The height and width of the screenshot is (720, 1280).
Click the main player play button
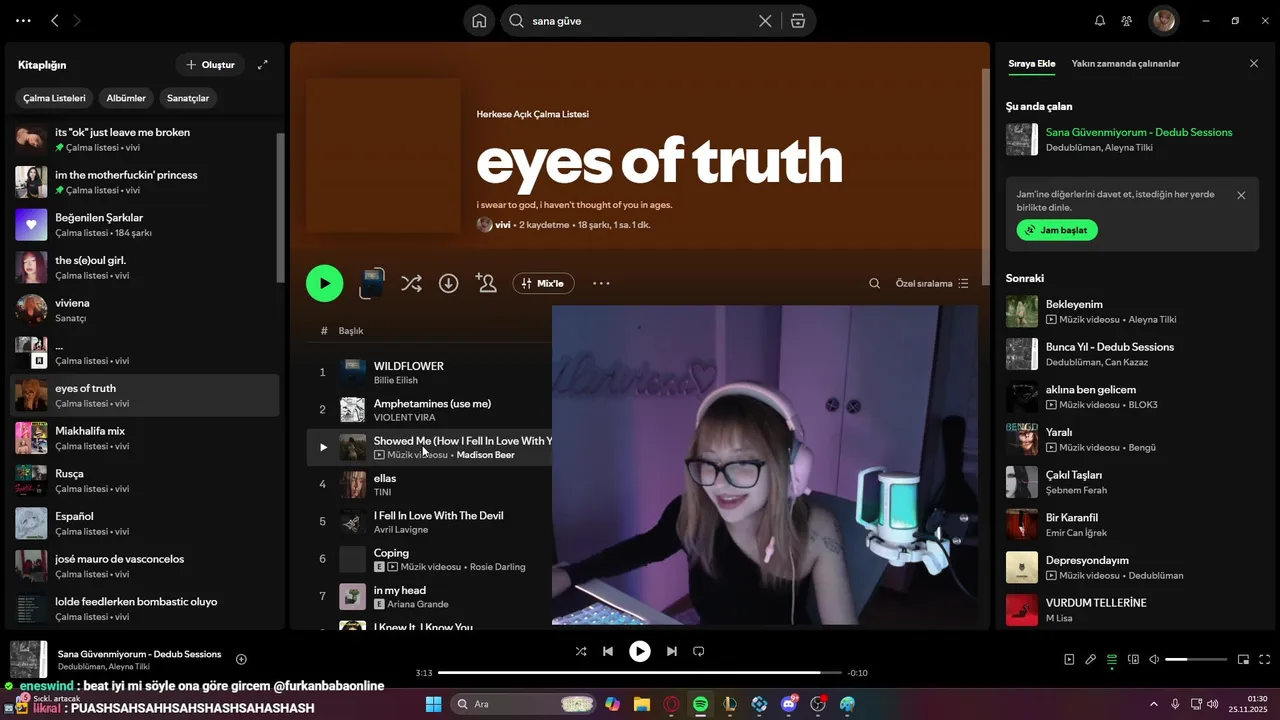click(640, 651)
